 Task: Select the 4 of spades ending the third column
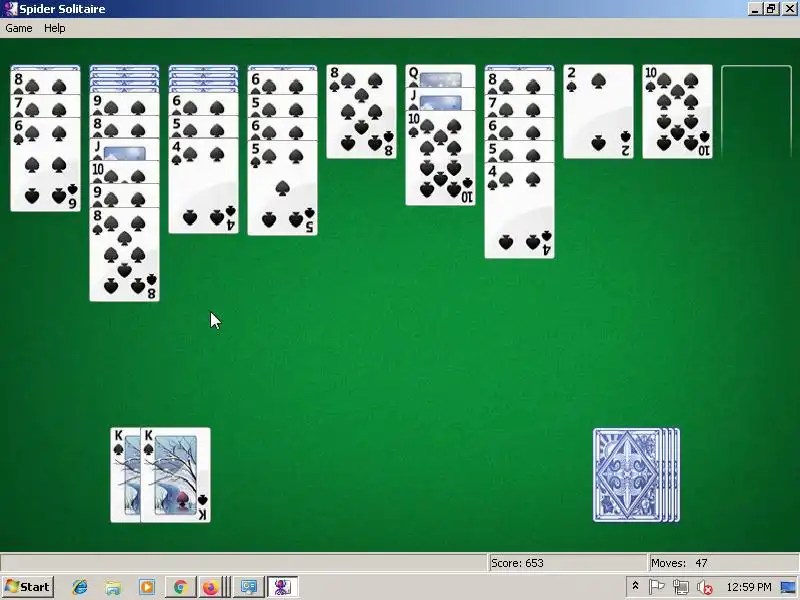[204, 186]
